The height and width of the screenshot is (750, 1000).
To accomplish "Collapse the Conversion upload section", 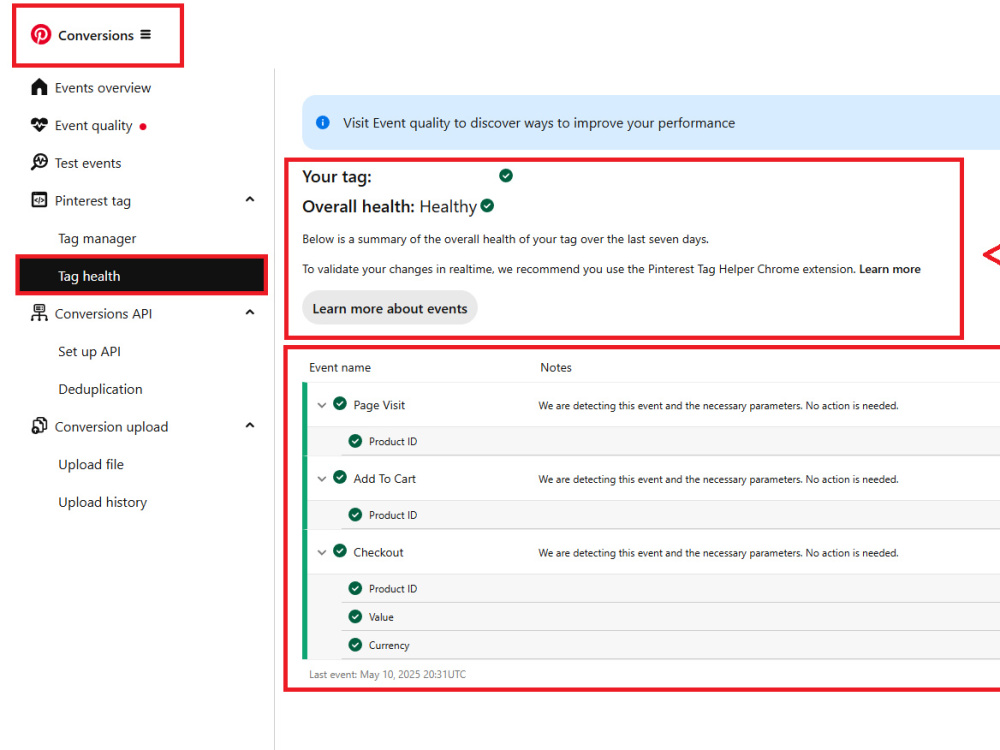I will 250,425.
